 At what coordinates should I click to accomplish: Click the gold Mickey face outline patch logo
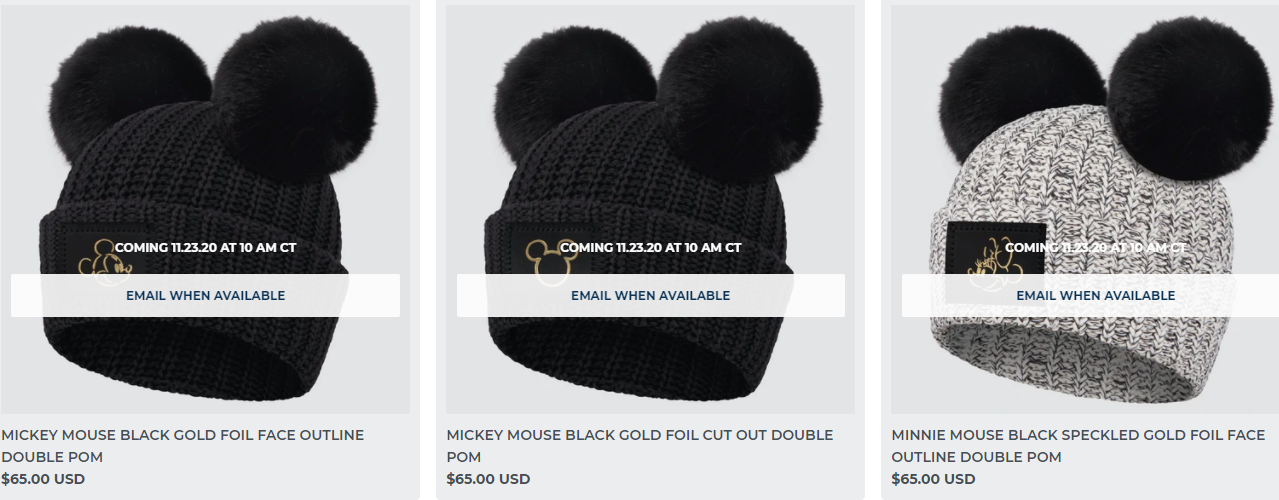click(x=107, y=262)
